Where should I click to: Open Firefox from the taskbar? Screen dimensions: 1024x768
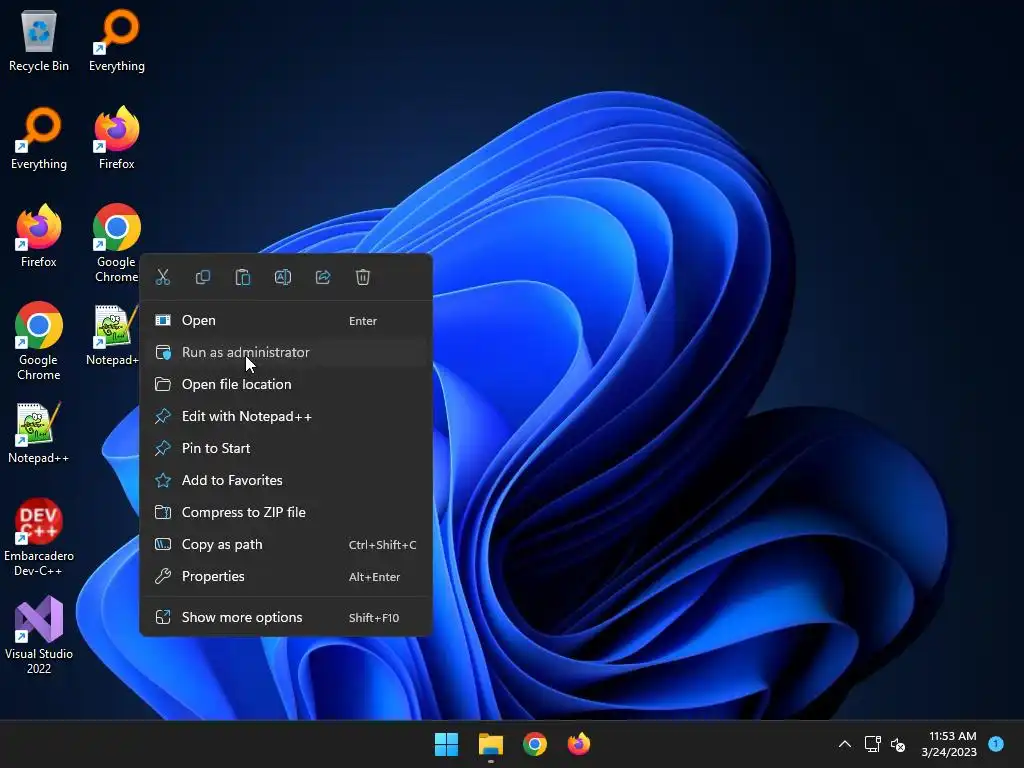click(x=579, y=744)
